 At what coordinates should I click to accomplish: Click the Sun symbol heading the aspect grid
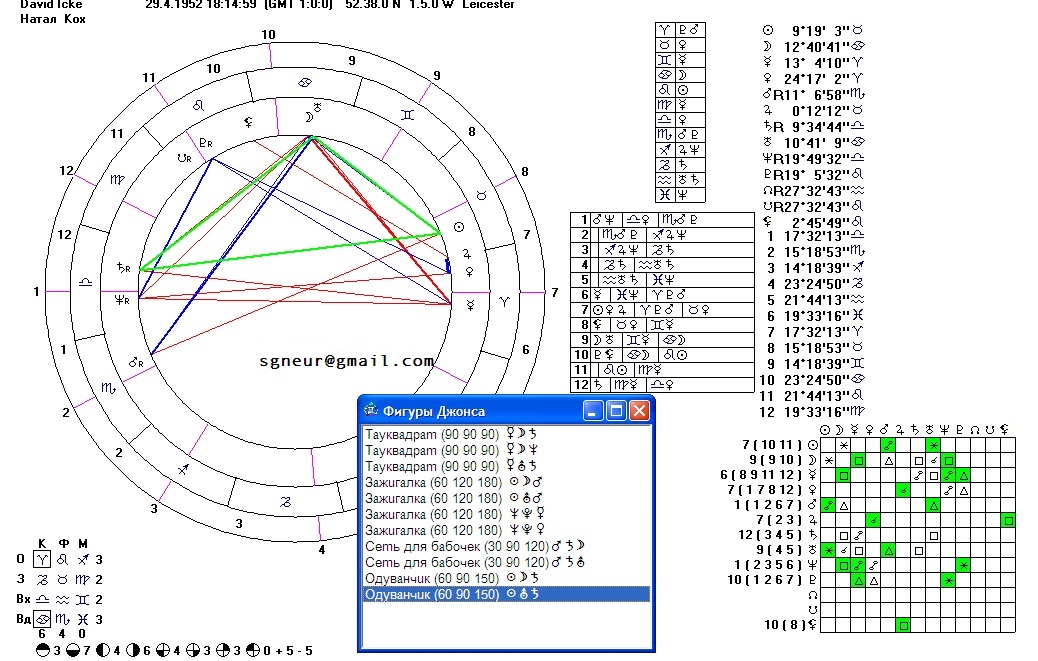pos(825,429)
